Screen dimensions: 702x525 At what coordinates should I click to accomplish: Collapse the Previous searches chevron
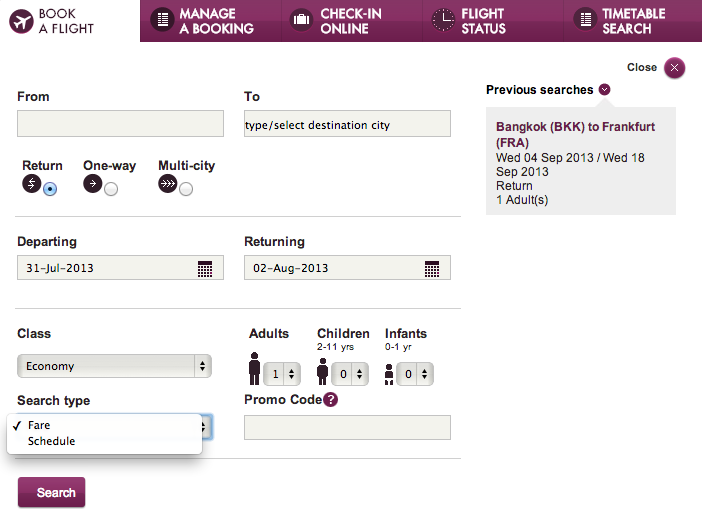[604, 90]
